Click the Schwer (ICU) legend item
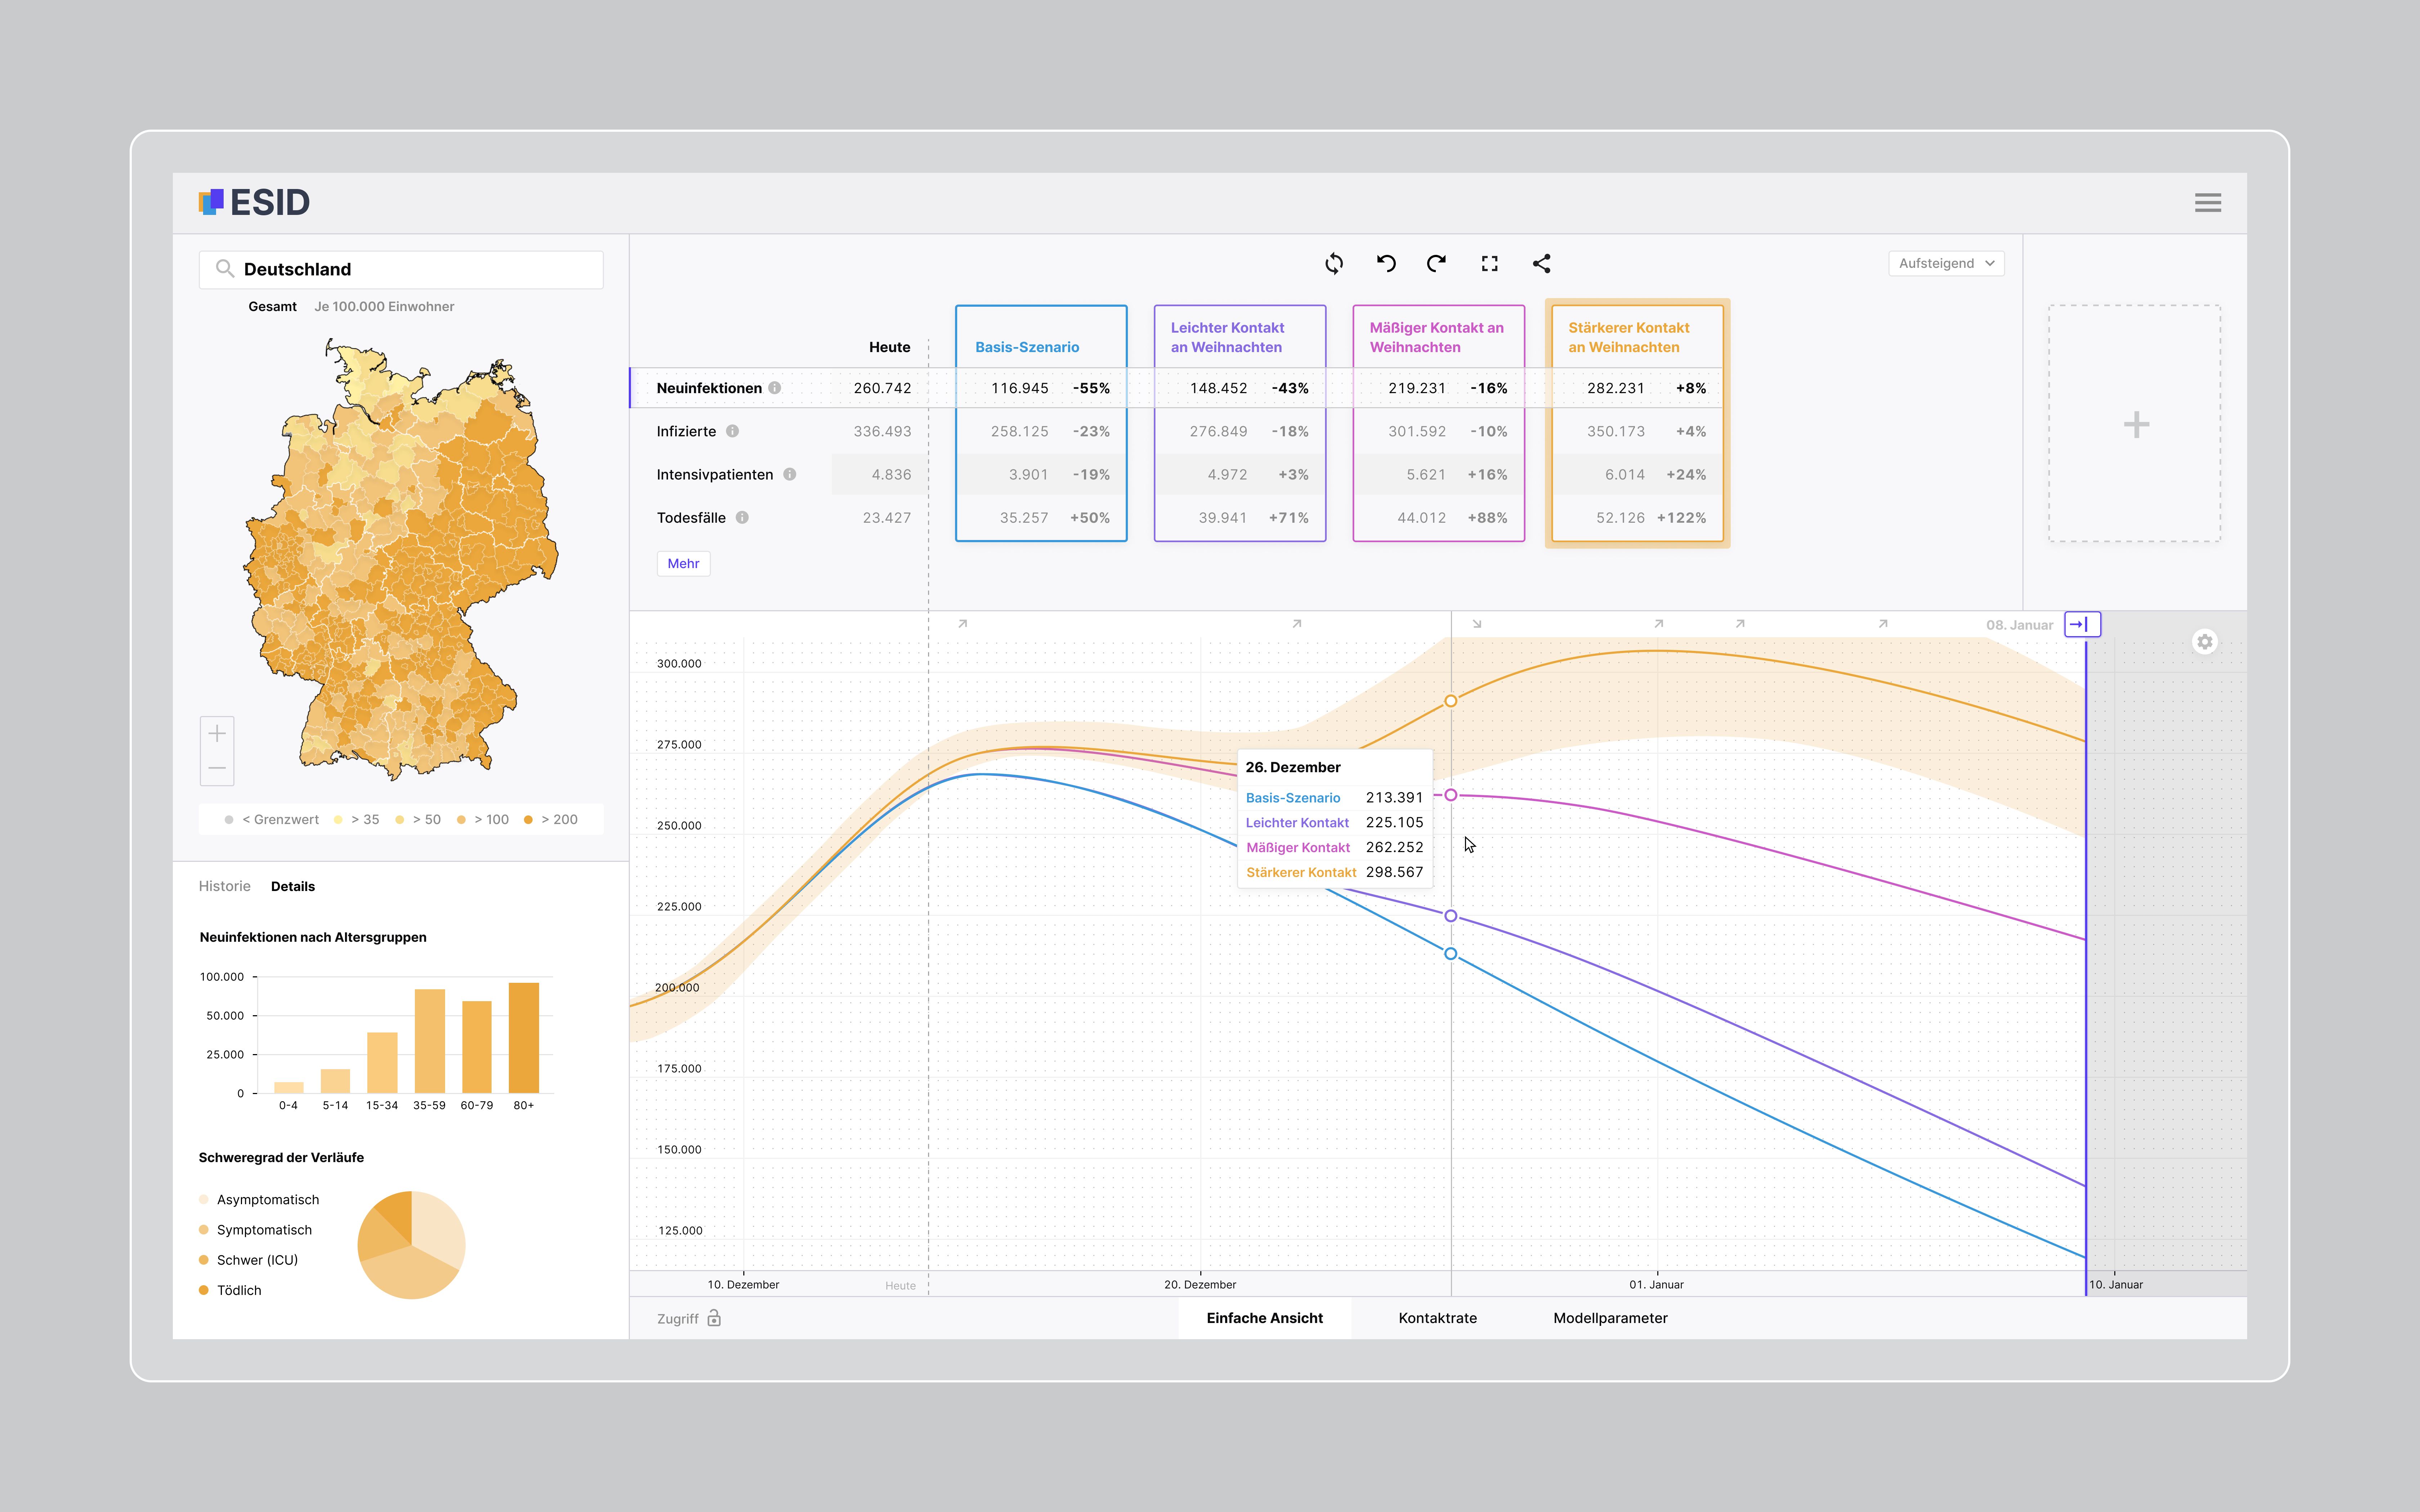This screenshot has width=2420, height=1512. [x=248, y=1260]
